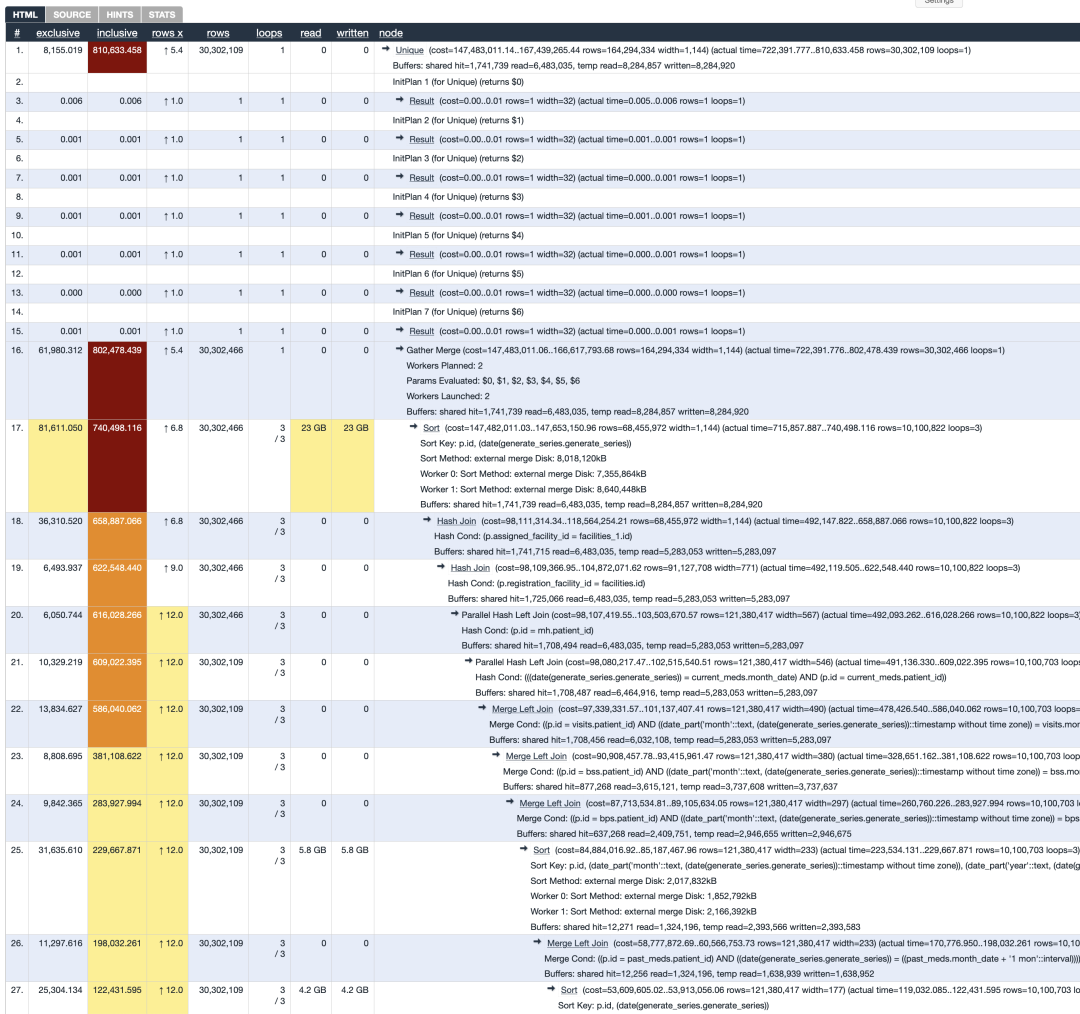Click arrow icon before row 21 Parallel Hash Left Join
This screenshot has width=1080, height=1014.
click(x=468, y=661)
